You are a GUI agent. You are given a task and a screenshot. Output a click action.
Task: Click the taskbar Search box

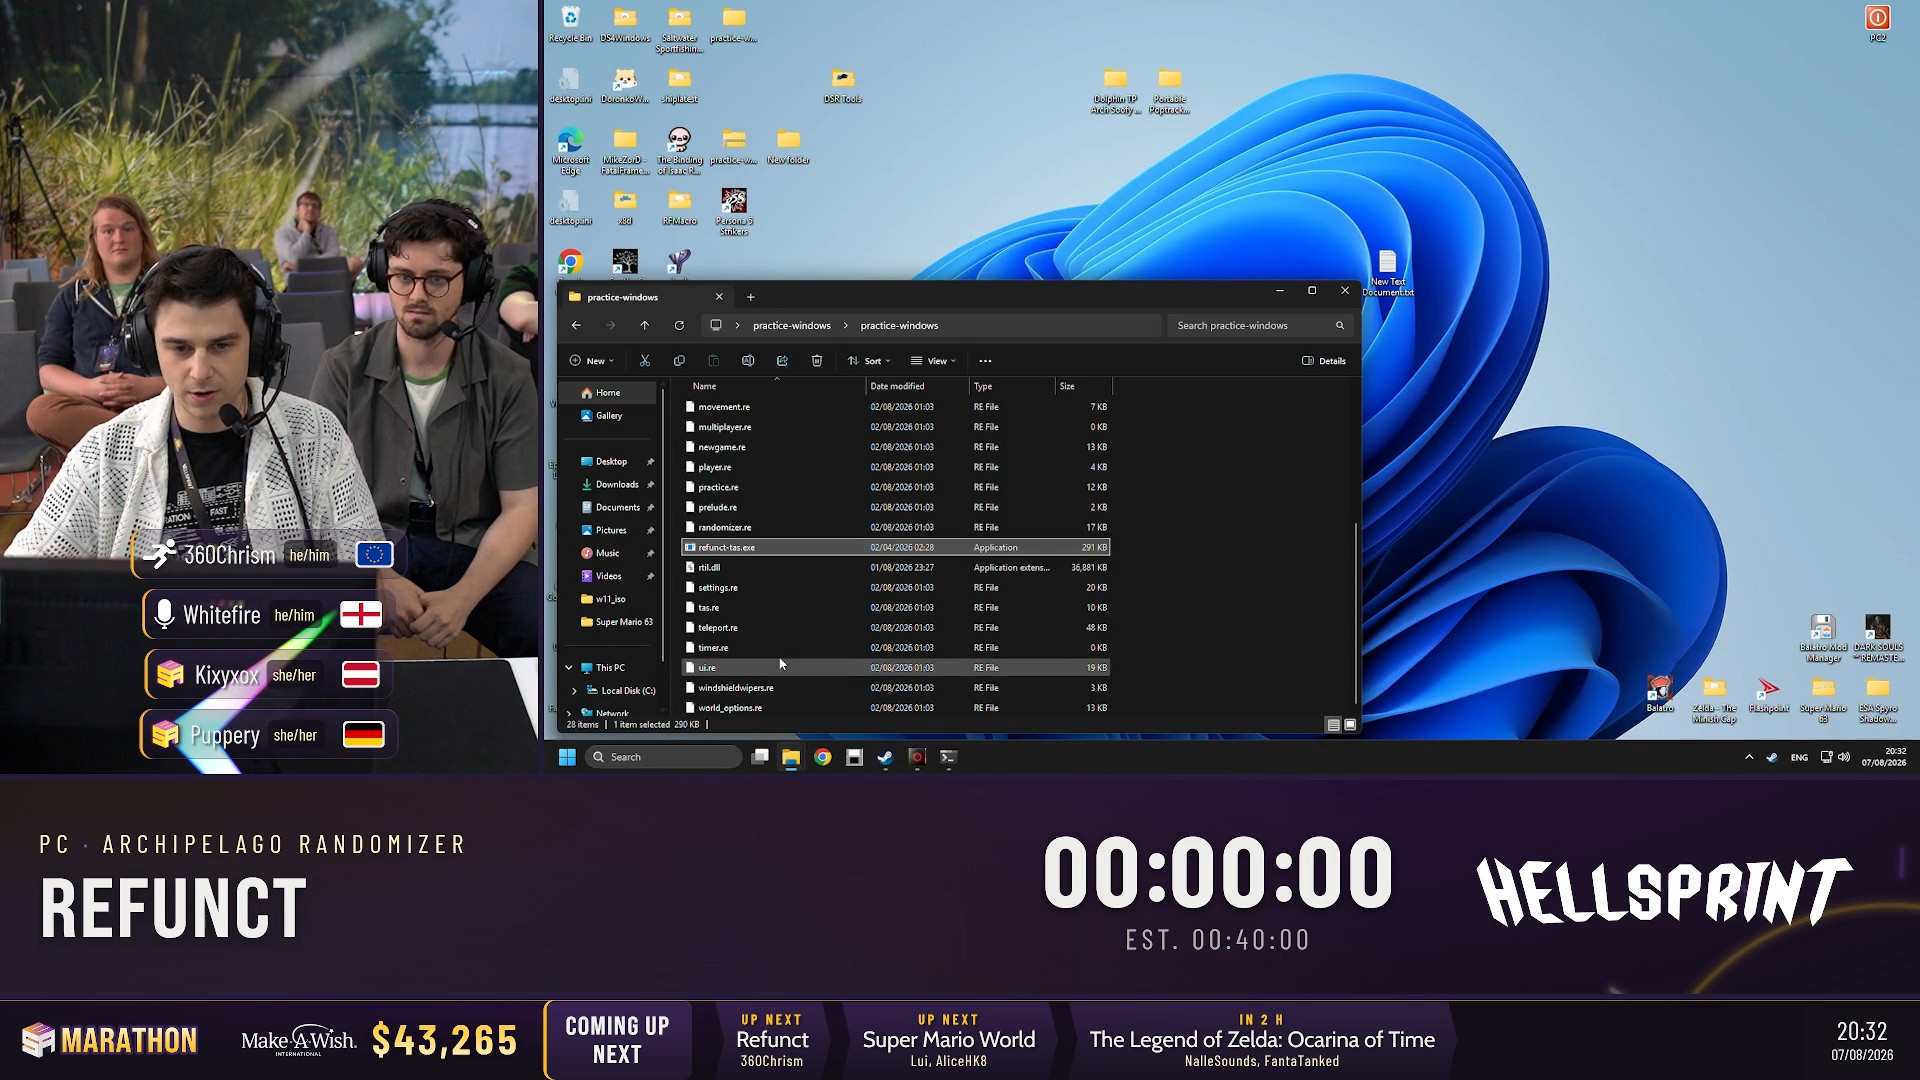[664, 757]
